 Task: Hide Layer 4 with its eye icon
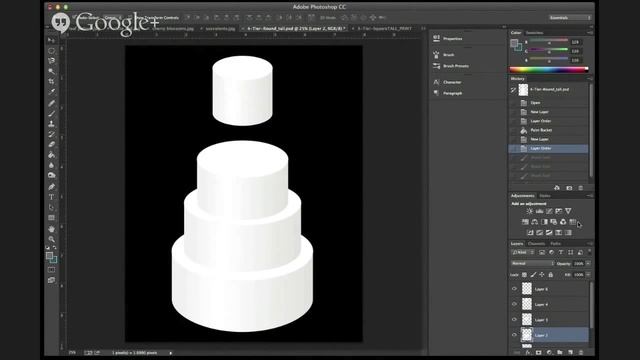(514, 304)
